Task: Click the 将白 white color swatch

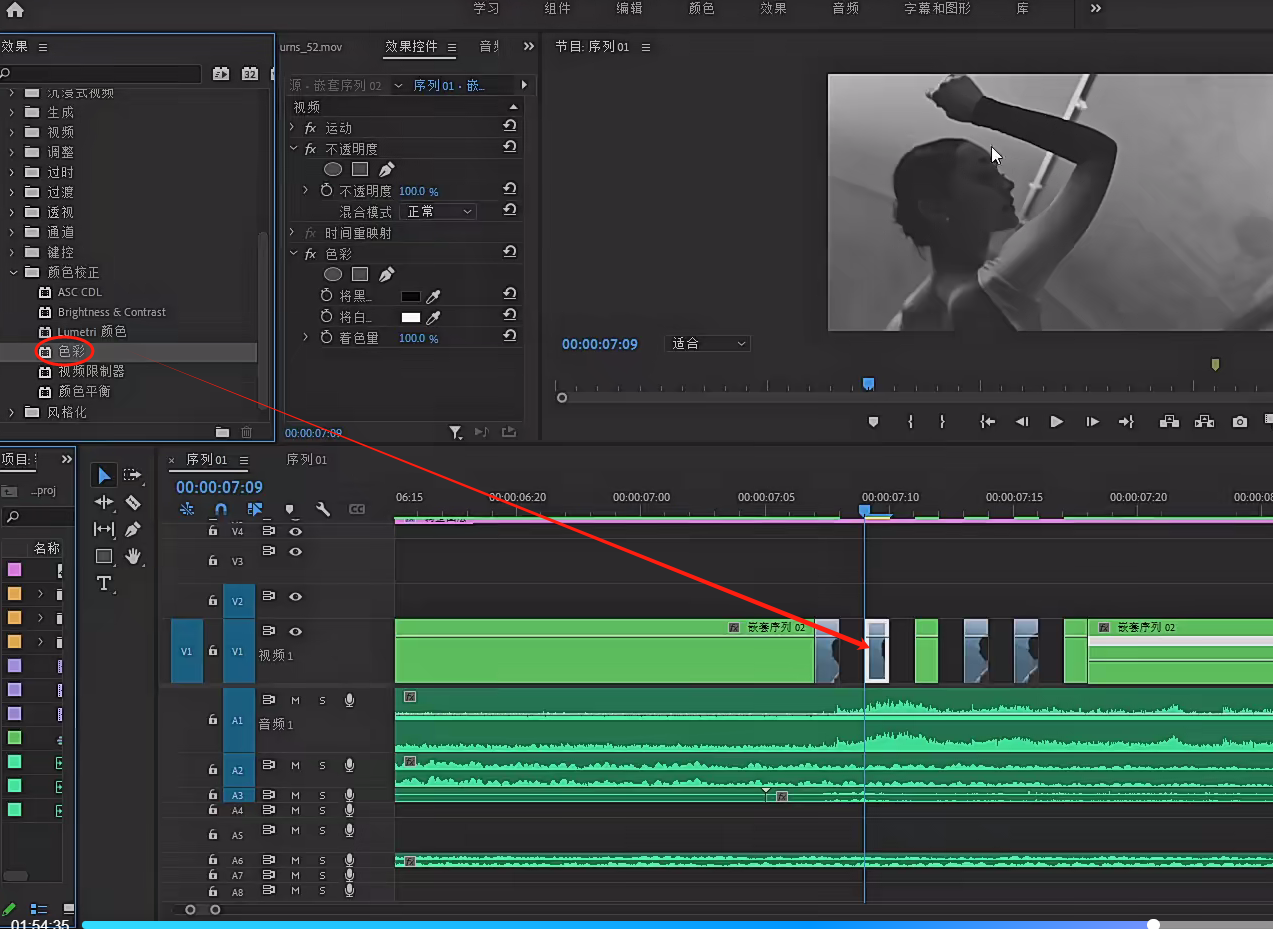Action: point(410,318)
